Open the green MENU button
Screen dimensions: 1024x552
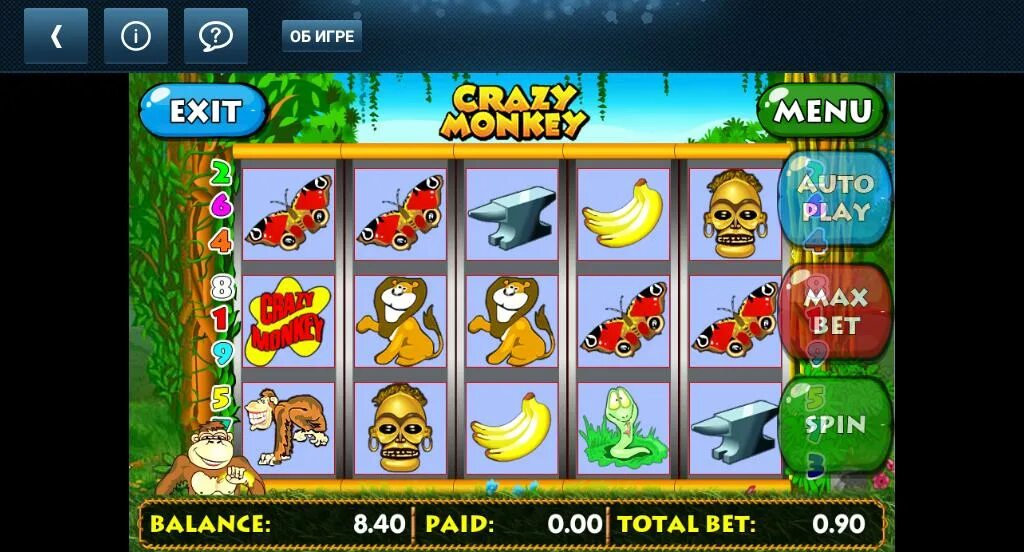[x=822, y=110]
